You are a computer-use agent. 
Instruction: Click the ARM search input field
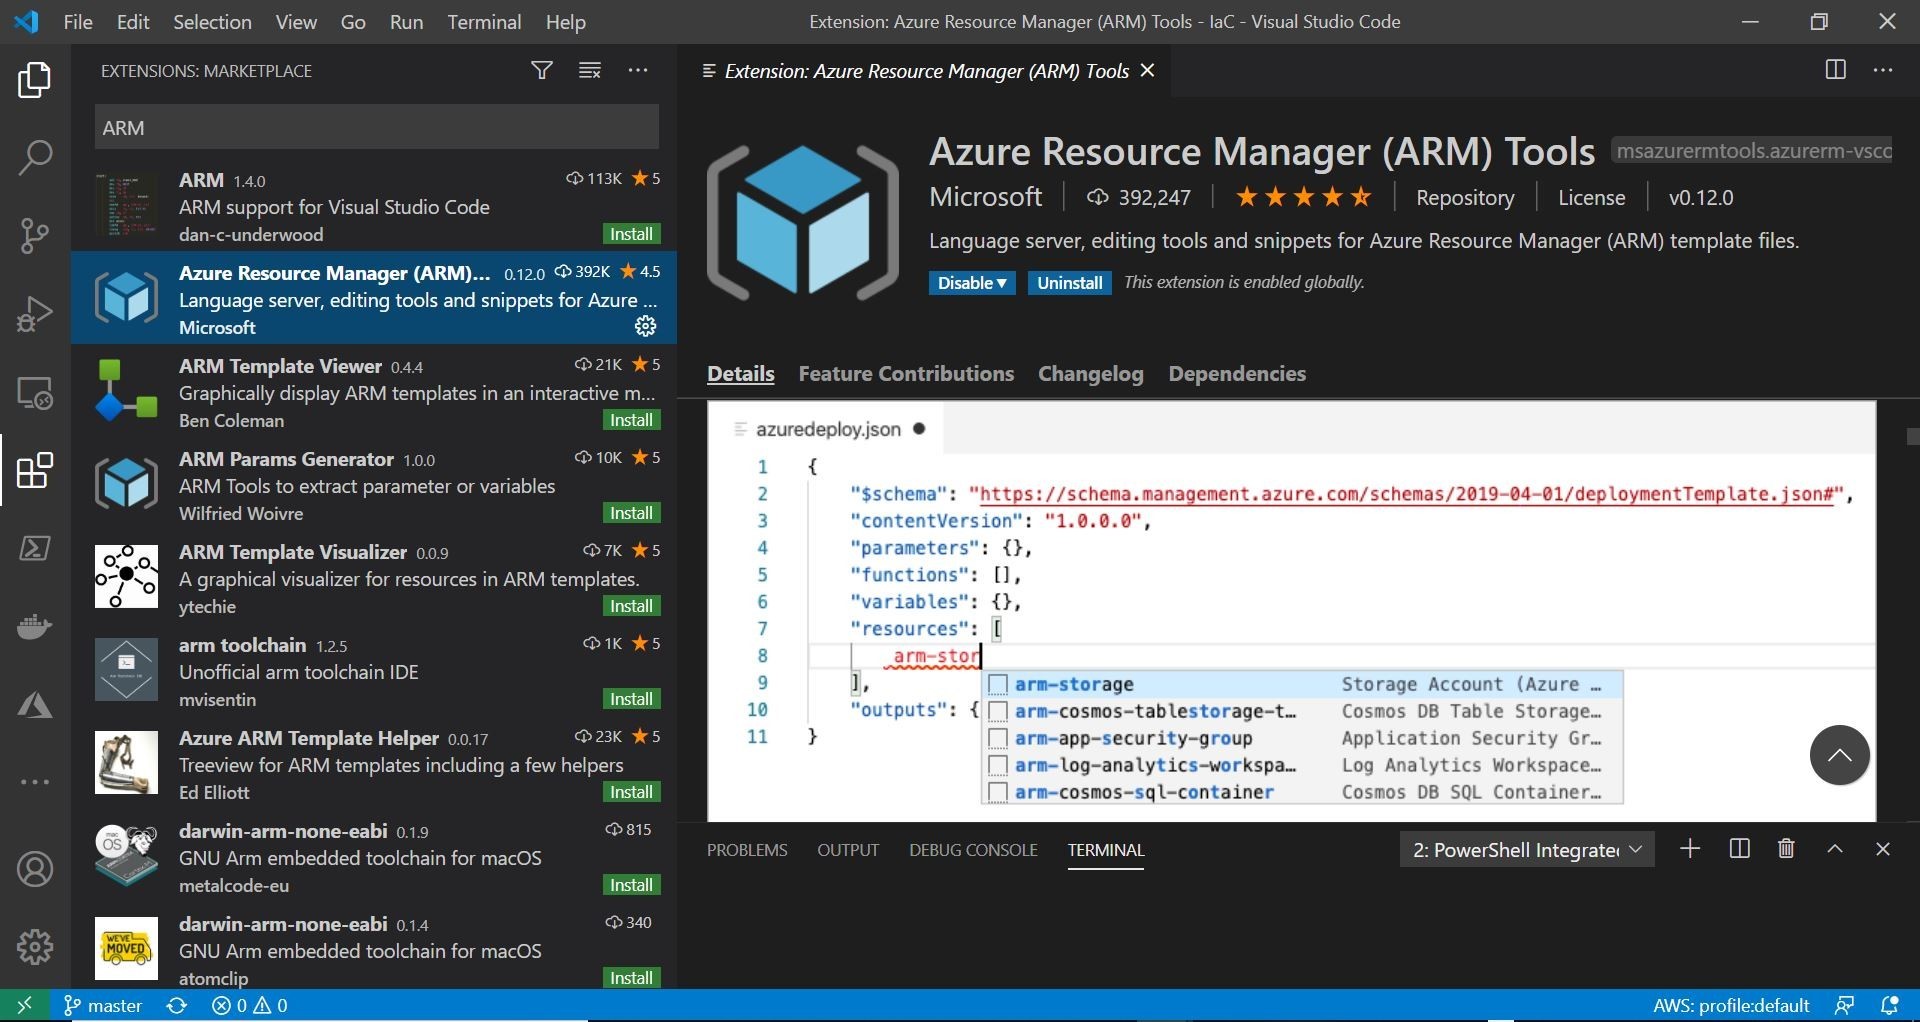click(x=376, y=128)
